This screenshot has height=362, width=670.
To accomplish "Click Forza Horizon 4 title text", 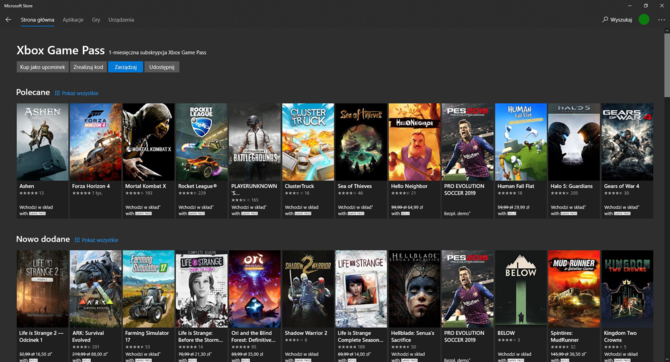I will coord(91,186).
